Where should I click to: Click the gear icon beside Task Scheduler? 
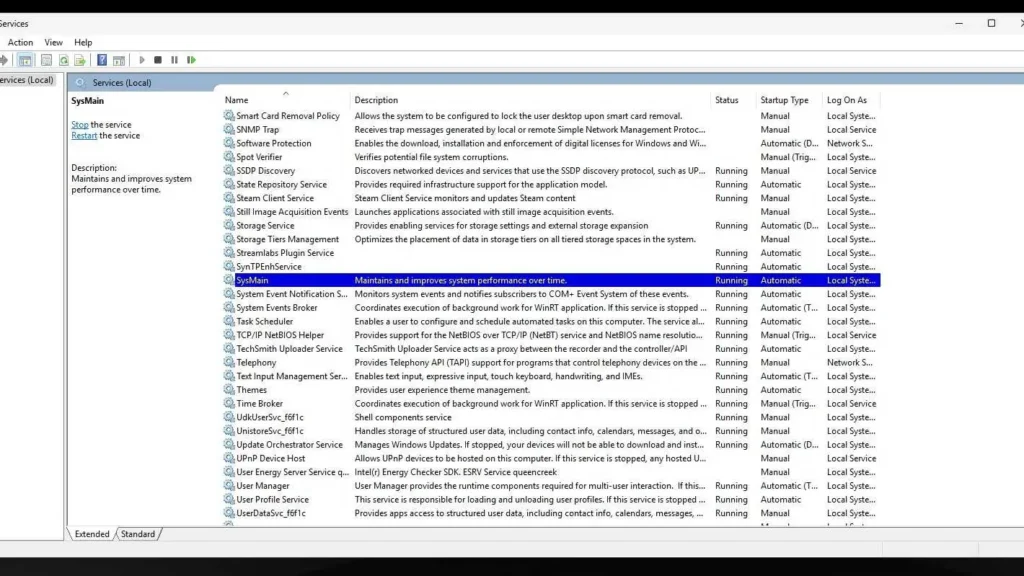click(x=229, y=321)
